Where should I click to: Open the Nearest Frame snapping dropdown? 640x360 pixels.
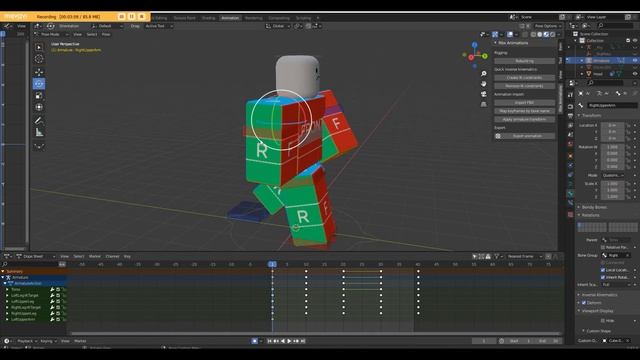point(524,256)
